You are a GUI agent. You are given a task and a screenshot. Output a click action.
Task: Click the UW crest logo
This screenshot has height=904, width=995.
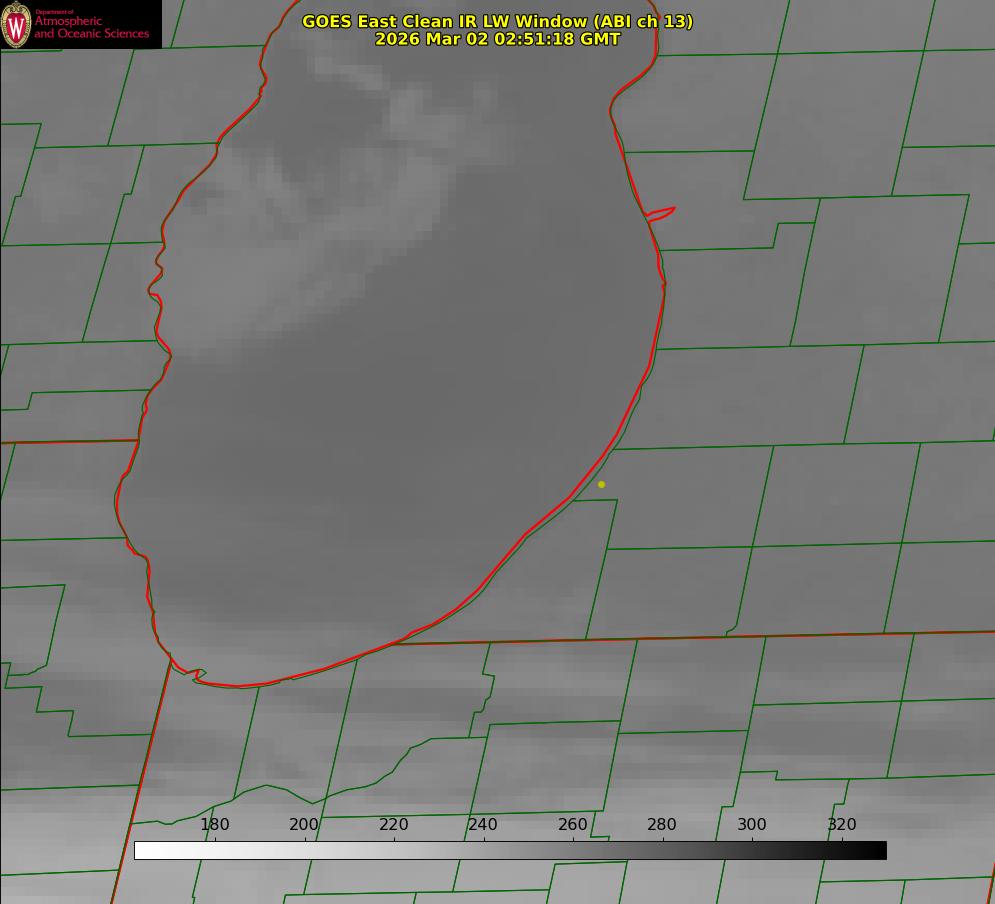coord(17,24)
